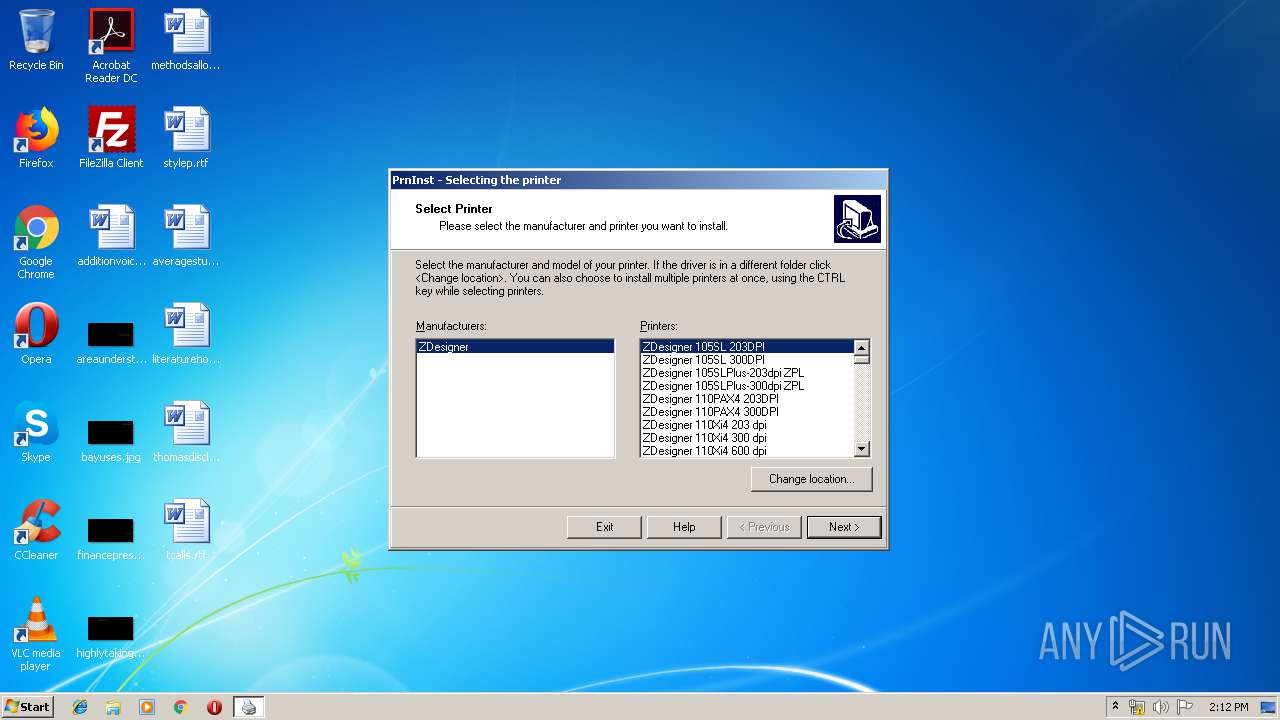Show hidden tray icons arrow

pos(1115,707)
